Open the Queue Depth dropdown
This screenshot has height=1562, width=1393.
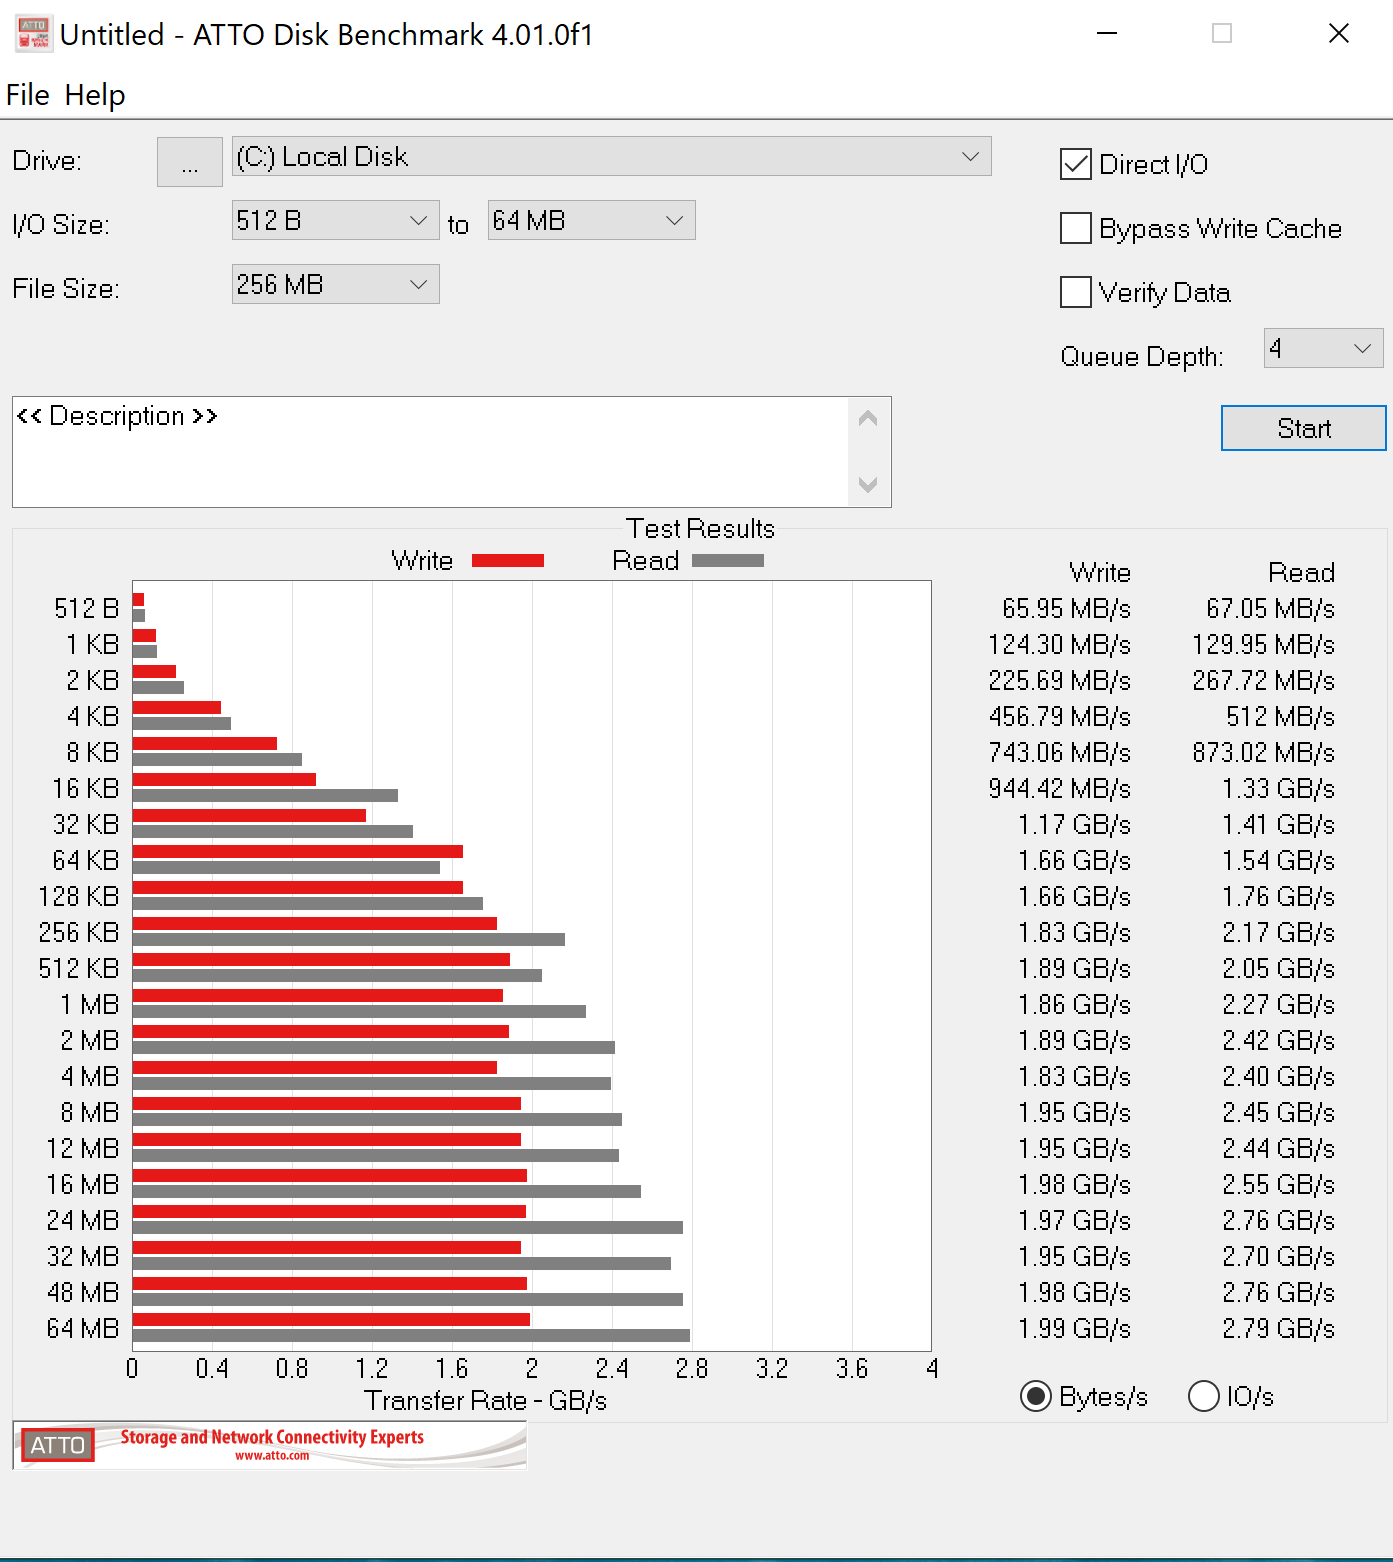1324,348
